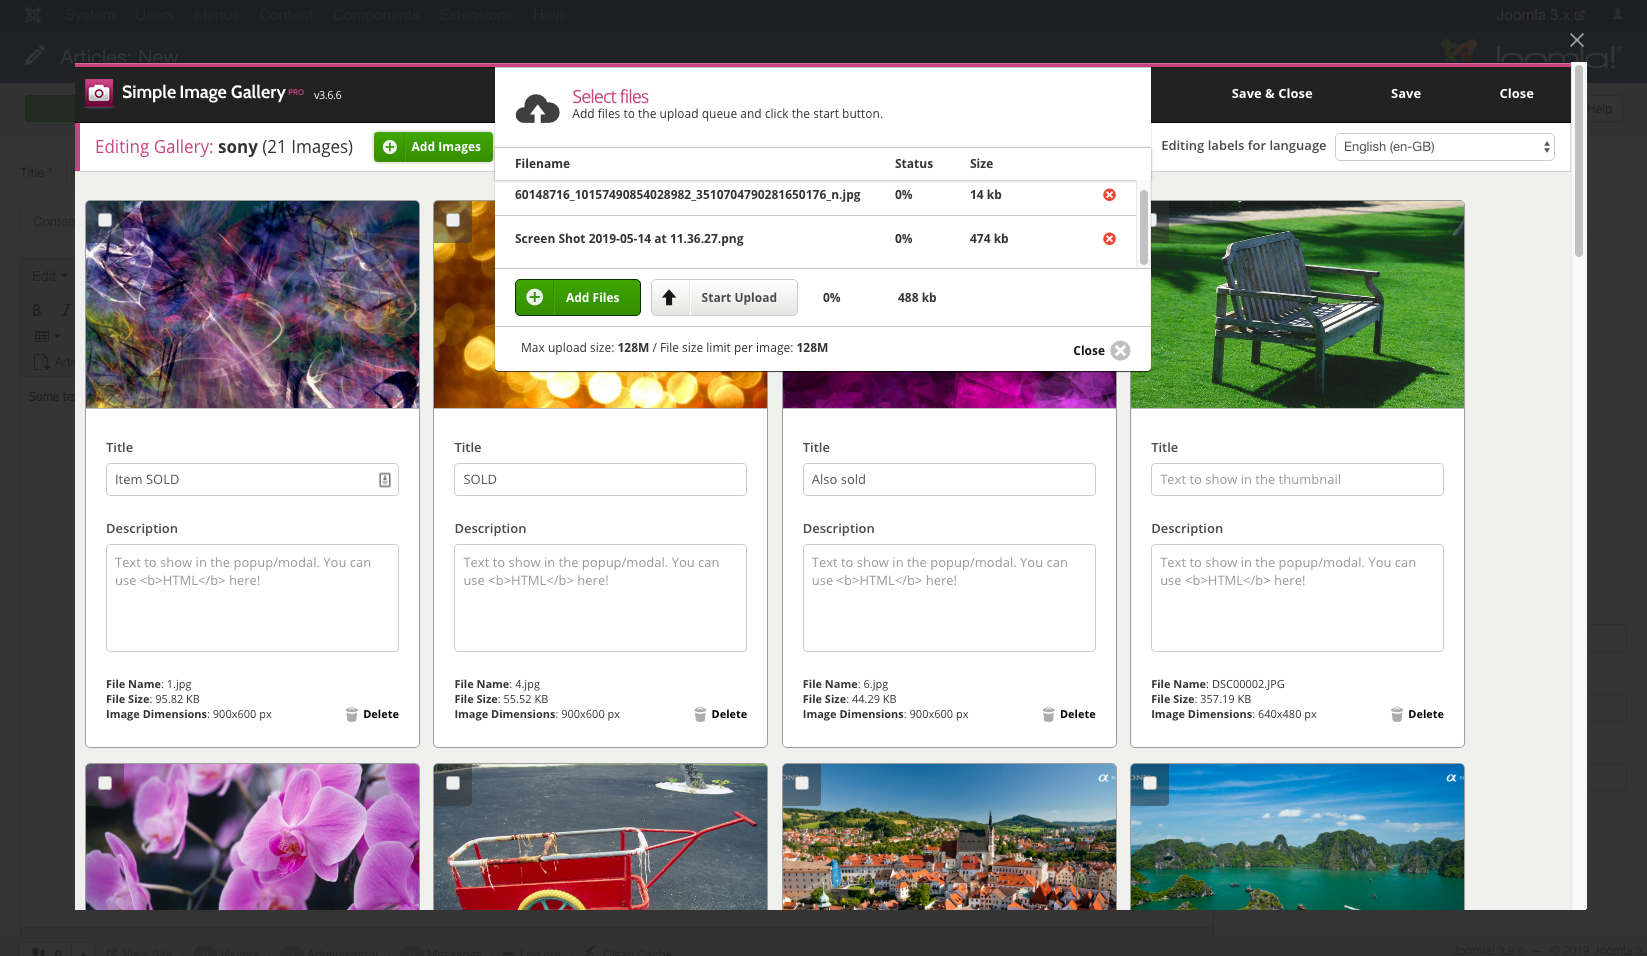Screen dimensions: 1647x956
Task: Select the golden bokeh image checkbox
Action: (x=453, y=220)
